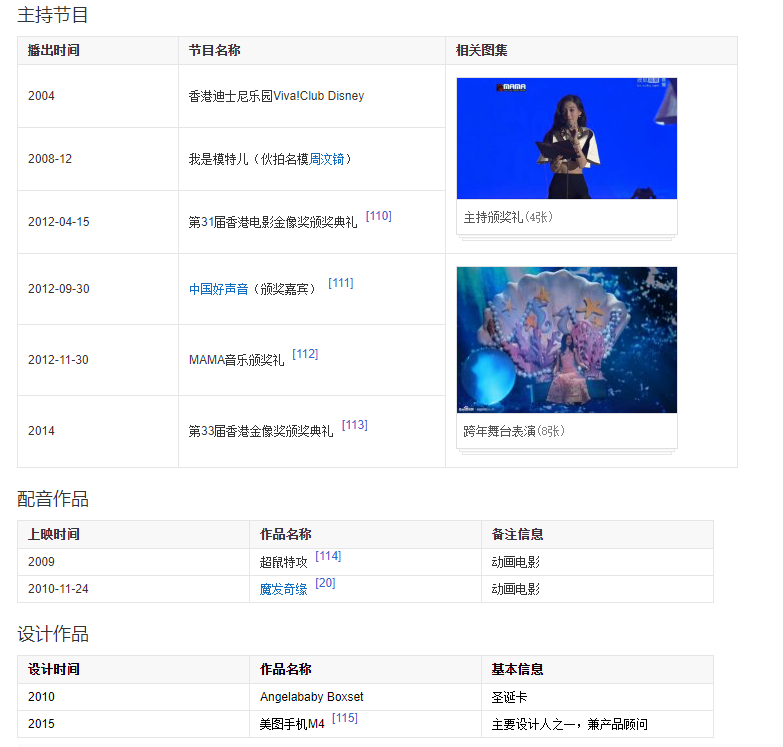Open reference [115] beside 美图手机M4
This screenshot has height=747, width=783.
click(x=344, y=718)
